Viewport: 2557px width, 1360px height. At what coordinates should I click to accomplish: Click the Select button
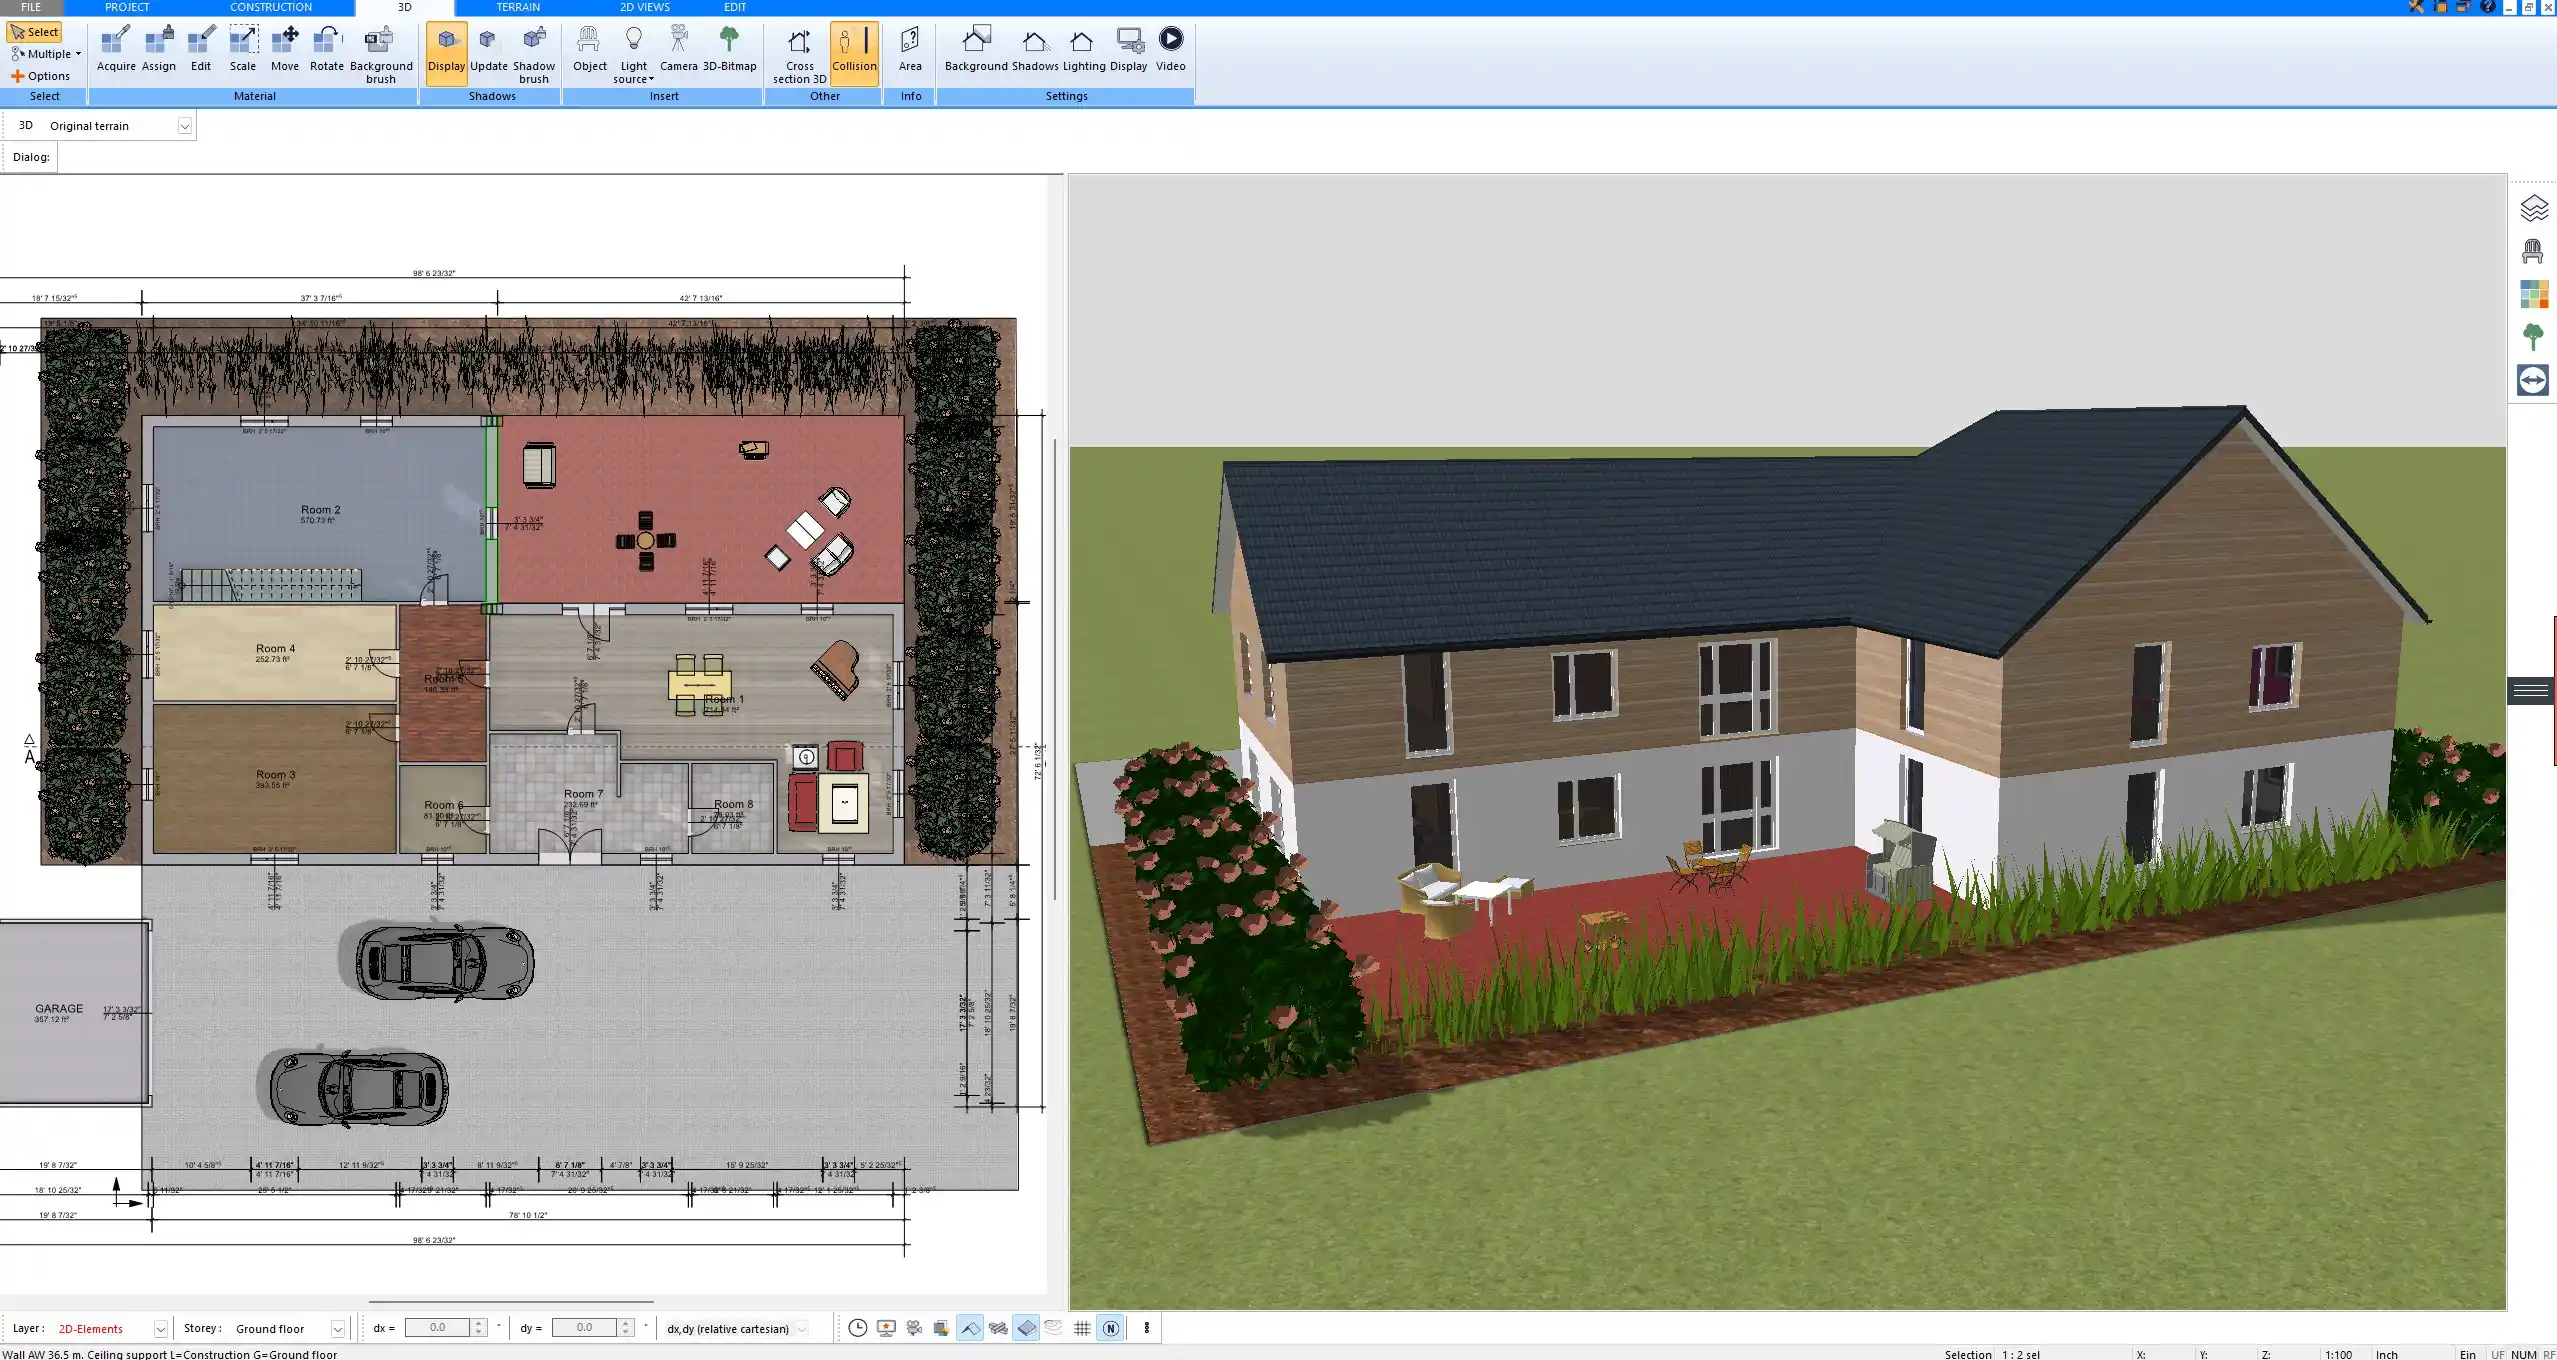pos(34,32)
